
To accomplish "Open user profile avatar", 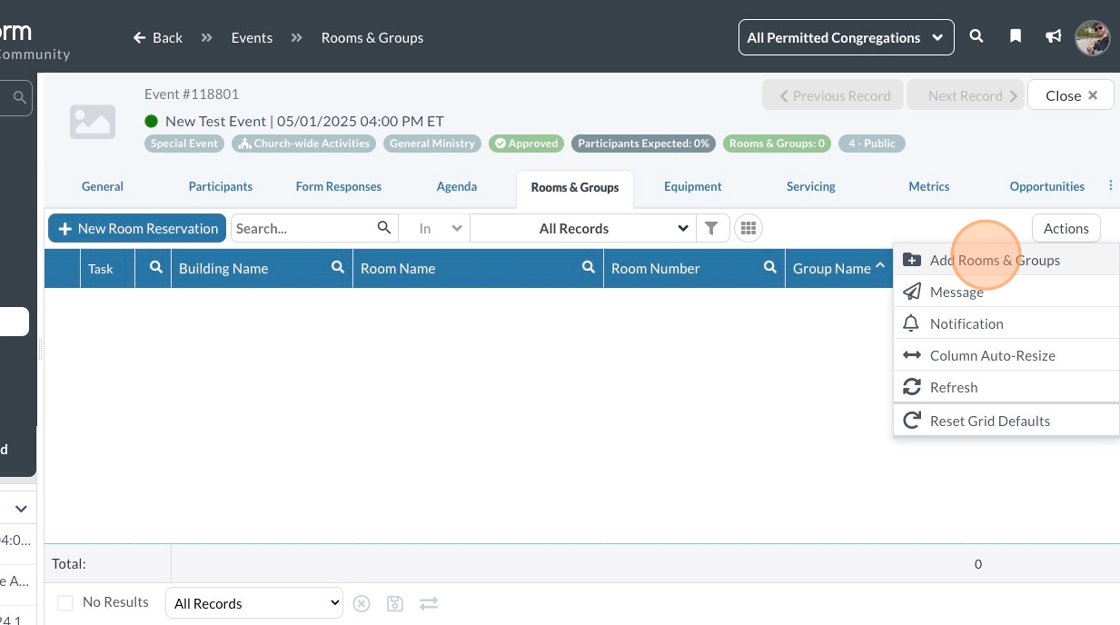I will pos(1093,38).
